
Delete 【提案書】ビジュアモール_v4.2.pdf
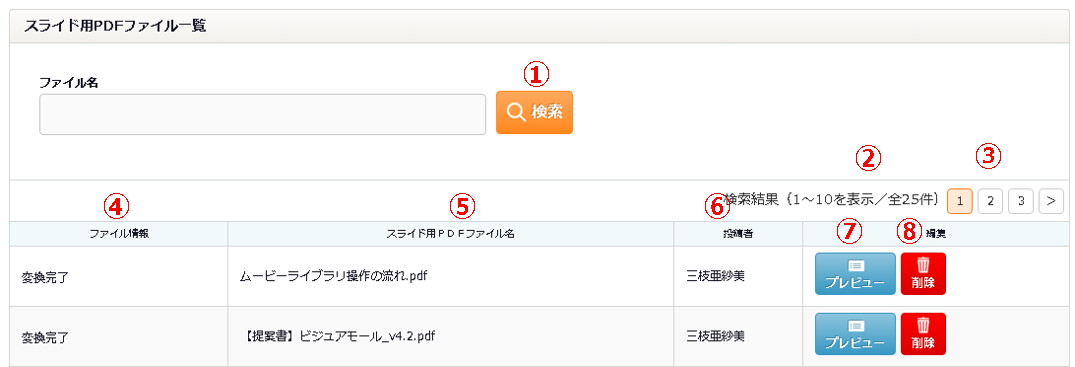(923, 334)
